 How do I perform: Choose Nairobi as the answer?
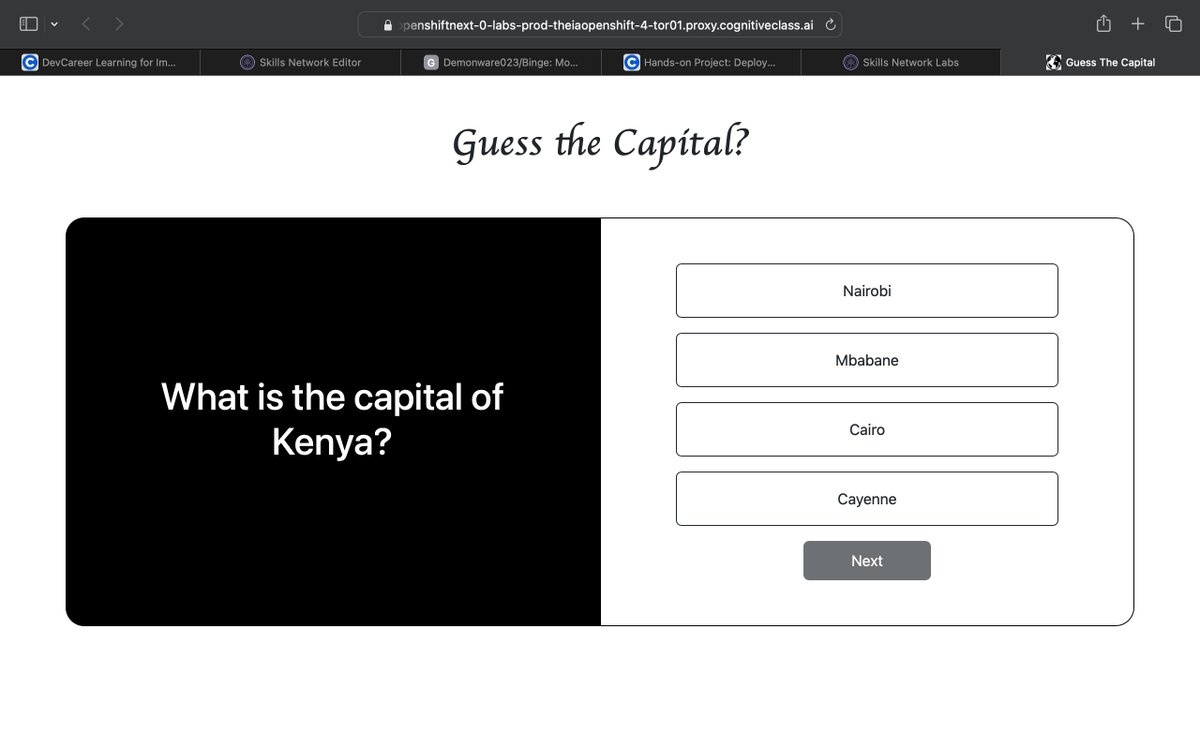coord(867,291)
